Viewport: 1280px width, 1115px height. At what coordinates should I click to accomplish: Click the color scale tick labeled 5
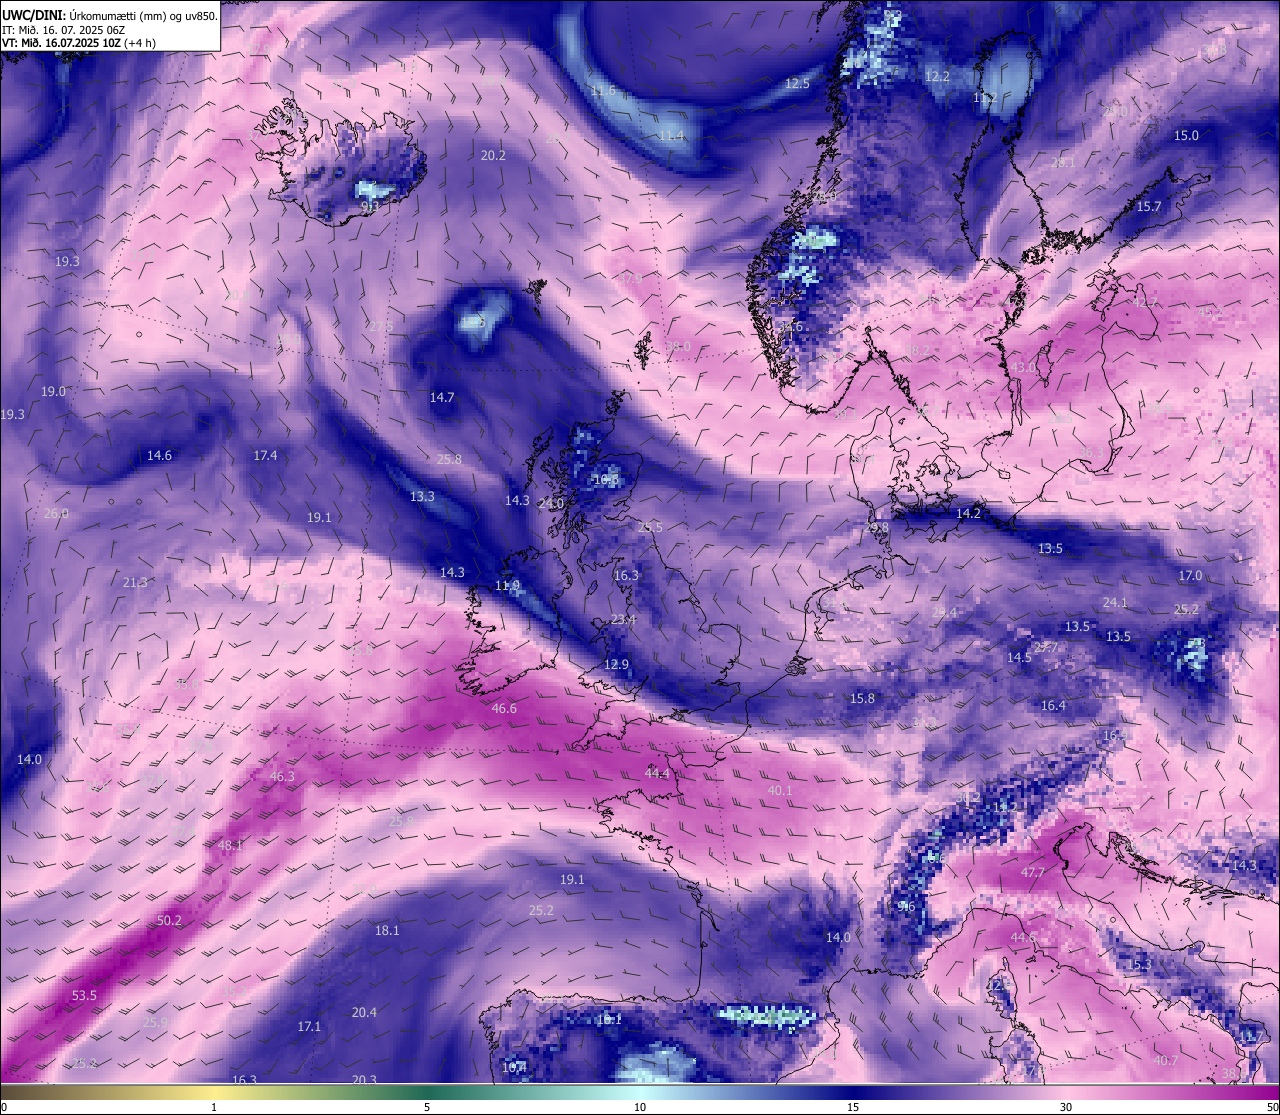click(427, 1106)
